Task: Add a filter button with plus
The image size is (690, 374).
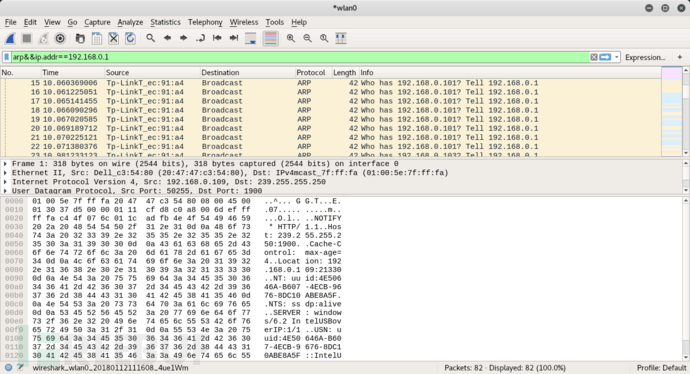Action: coord(680,57)
